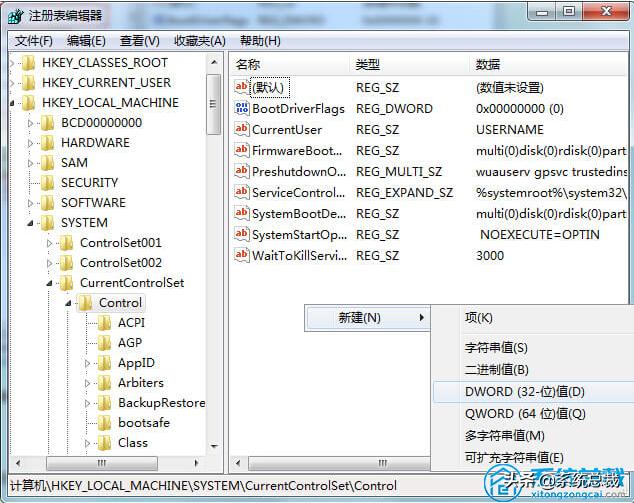Expand the SOFTWARE tree node
The image size is (634, 503).
click(30, 203)
